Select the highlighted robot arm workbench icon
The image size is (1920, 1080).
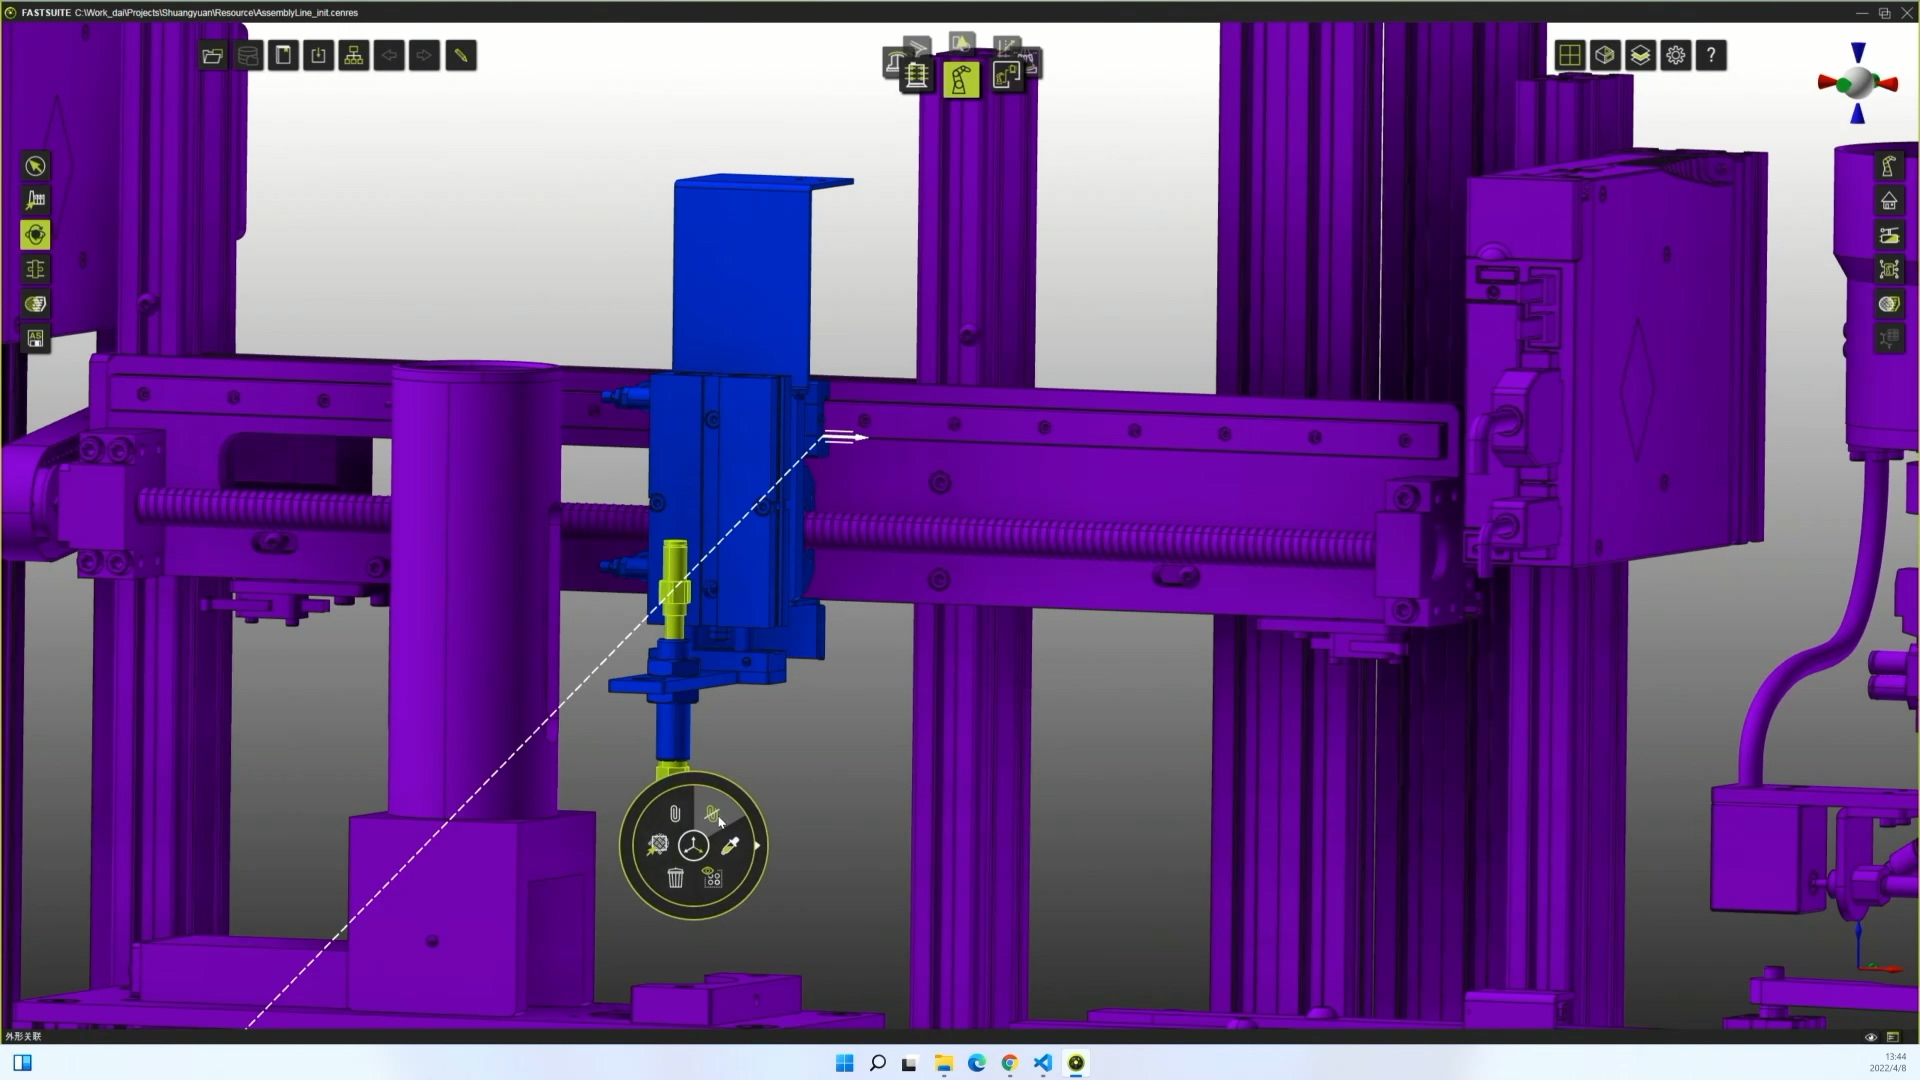960,79
